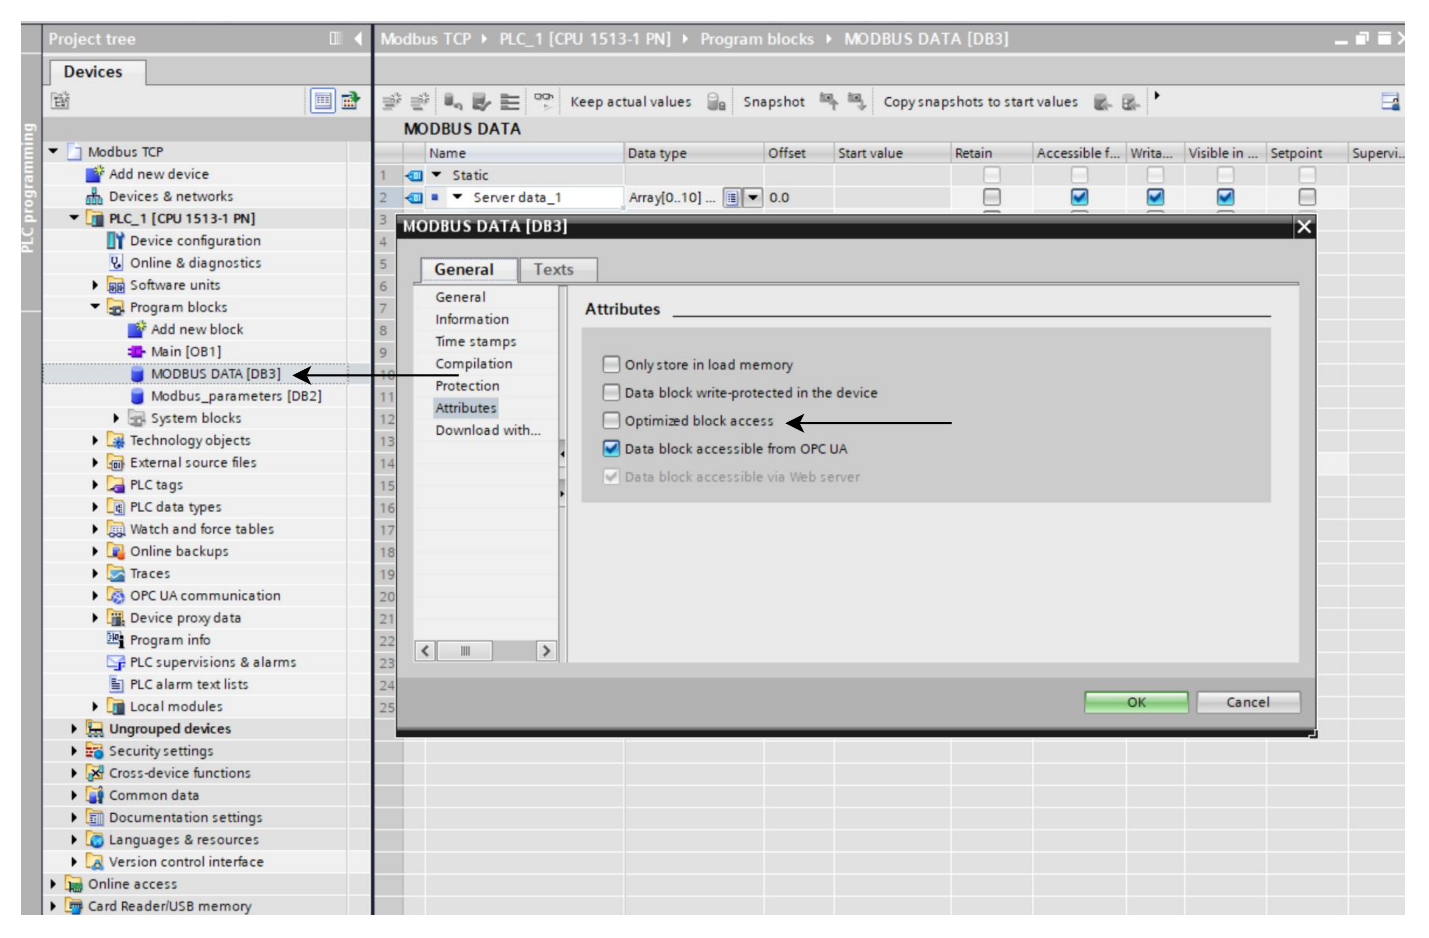Toggle Accessible from HMI for Server data_1

pos(1079,197)
